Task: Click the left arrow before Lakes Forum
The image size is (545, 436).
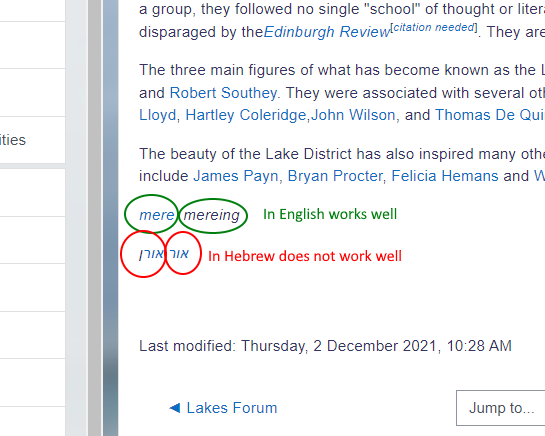Action: [175, 408]
